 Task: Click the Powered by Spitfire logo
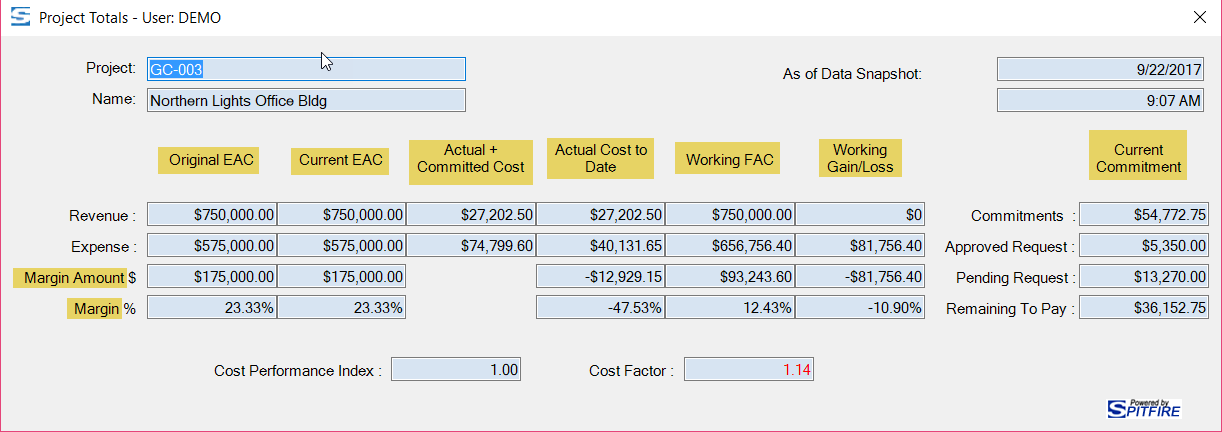(1144, 406)
